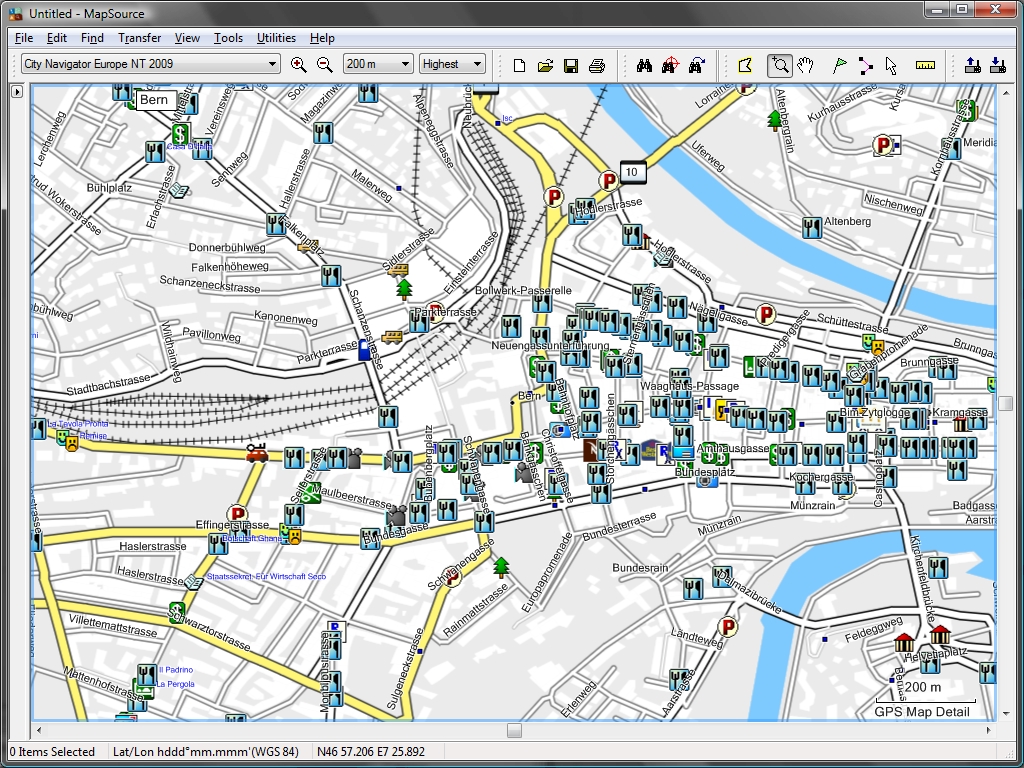Click the restaurant icon at Falkenplatz
The width and height of the screenshot is (1024, 768).
(x=276, y=224)
